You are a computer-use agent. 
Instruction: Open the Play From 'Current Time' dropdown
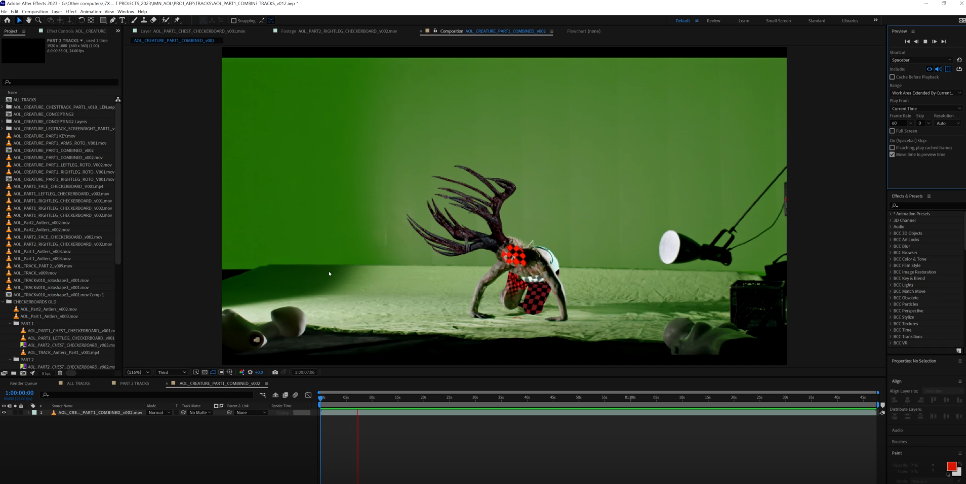coord(927,108)
